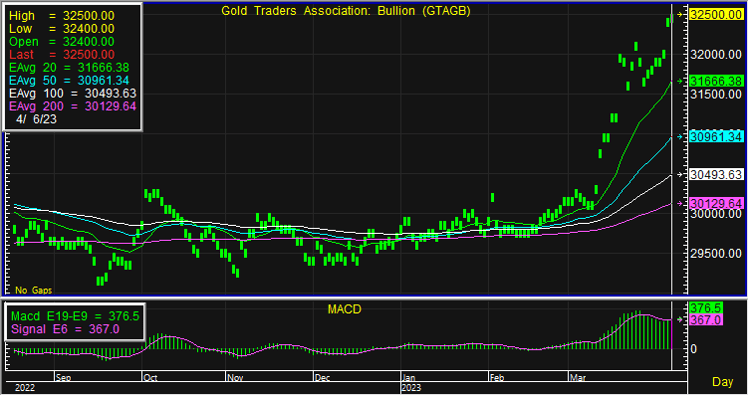
Task: Click the Feb month label on time axis
Action: [x=497, y=377]
